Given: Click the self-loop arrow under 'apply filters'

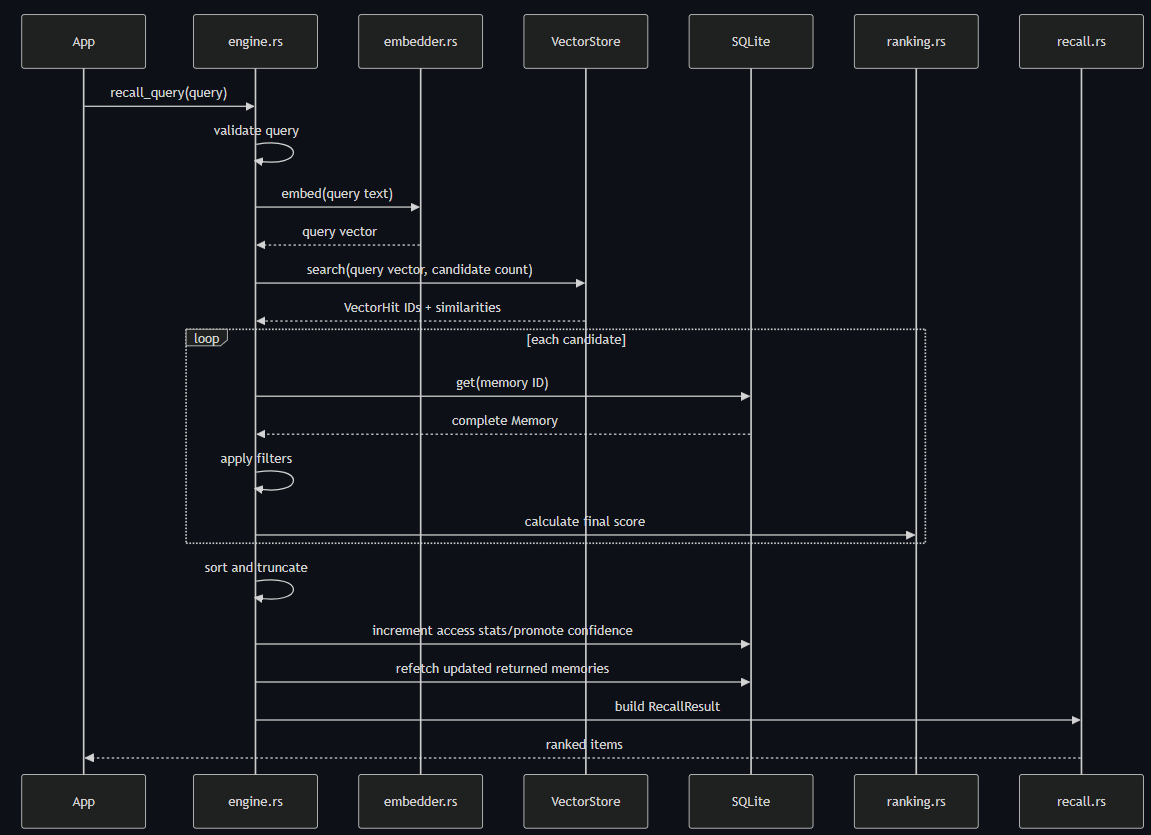Looking at the screenshot, I should click(275, 481).
